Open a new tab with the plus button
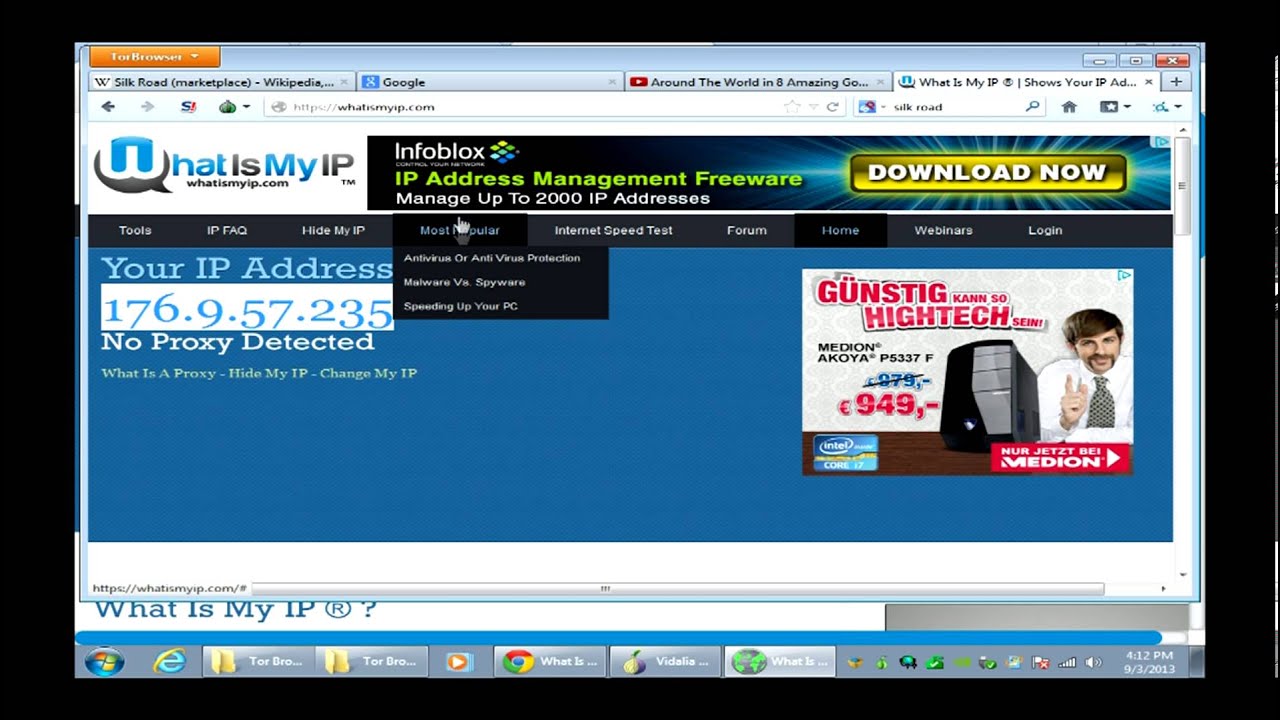The height and width of the screenshot is (720, 1280). coord(1176,82)
